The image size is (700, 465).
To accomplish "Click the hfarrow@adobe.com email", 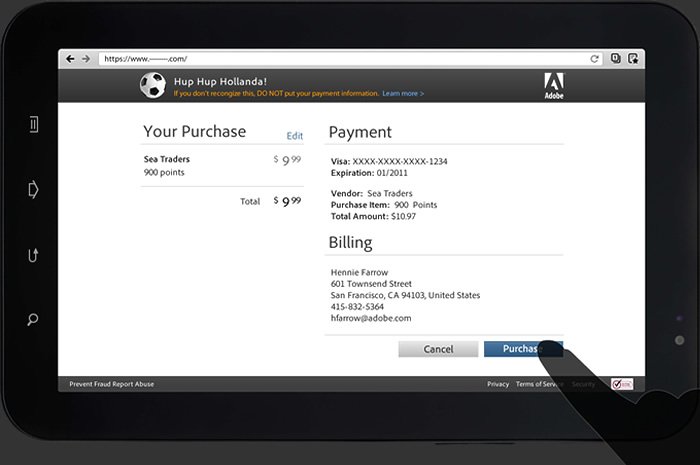I will click(x=371, y=318).
